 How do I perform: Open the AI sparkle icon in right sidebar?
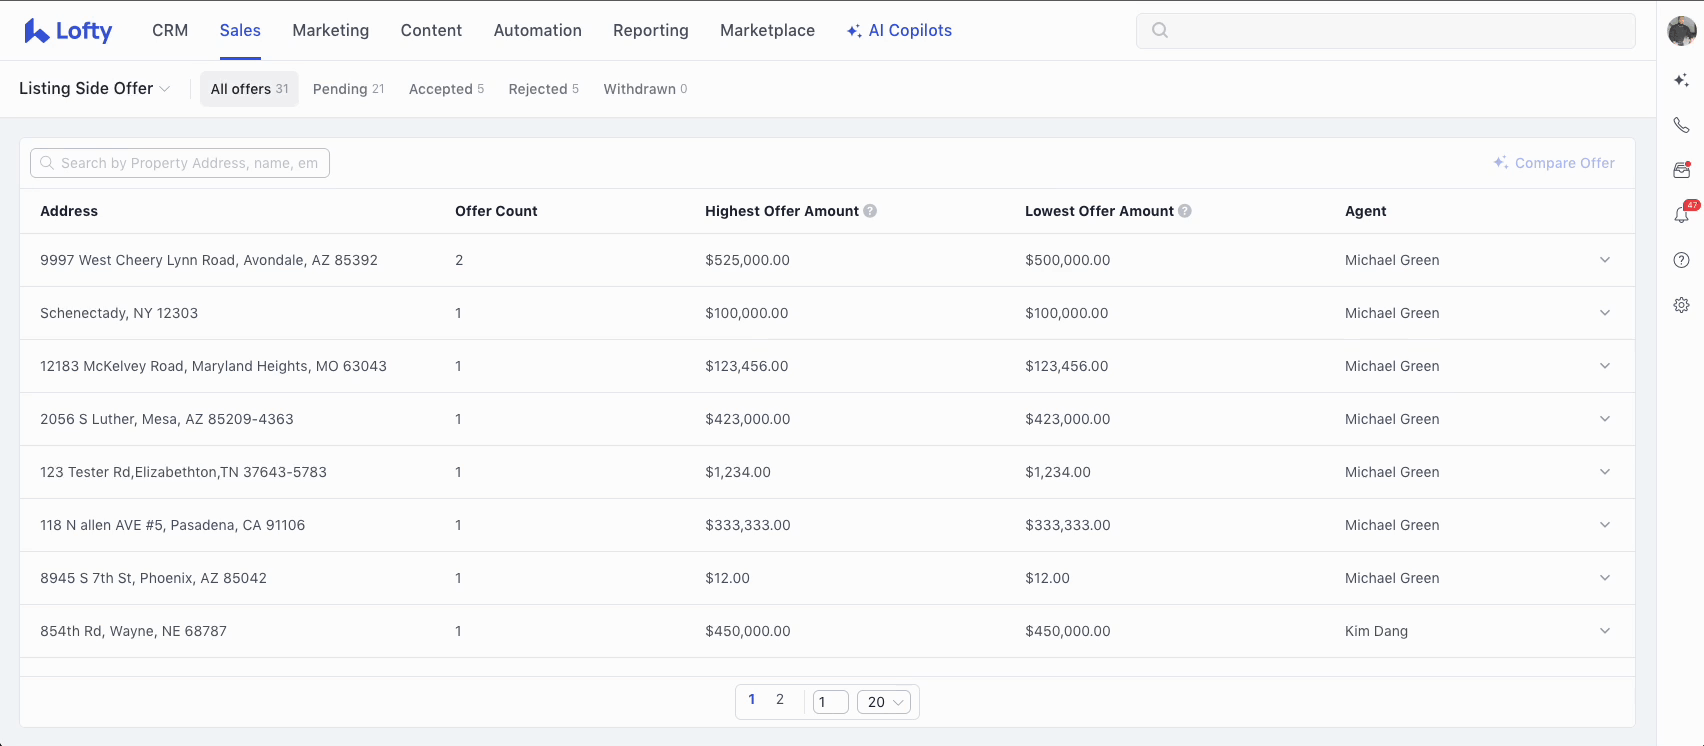(x=1681, y=80)
